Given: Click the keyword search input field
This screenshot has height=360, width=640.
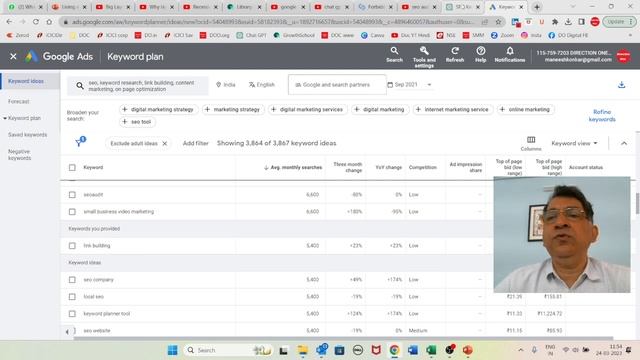Looking at the screenshot, I should click(x=139, y=86).
